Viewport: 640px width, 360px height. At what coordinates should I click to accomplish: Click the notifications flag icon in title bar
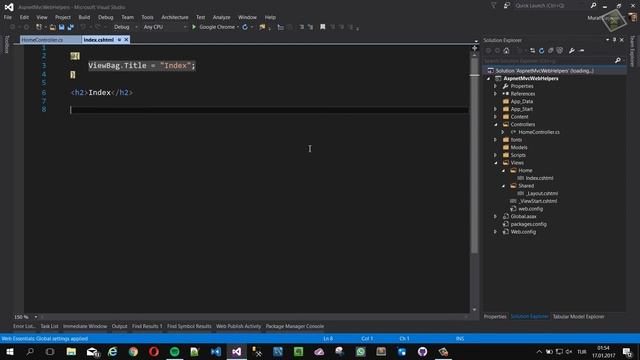click(493, 5)
